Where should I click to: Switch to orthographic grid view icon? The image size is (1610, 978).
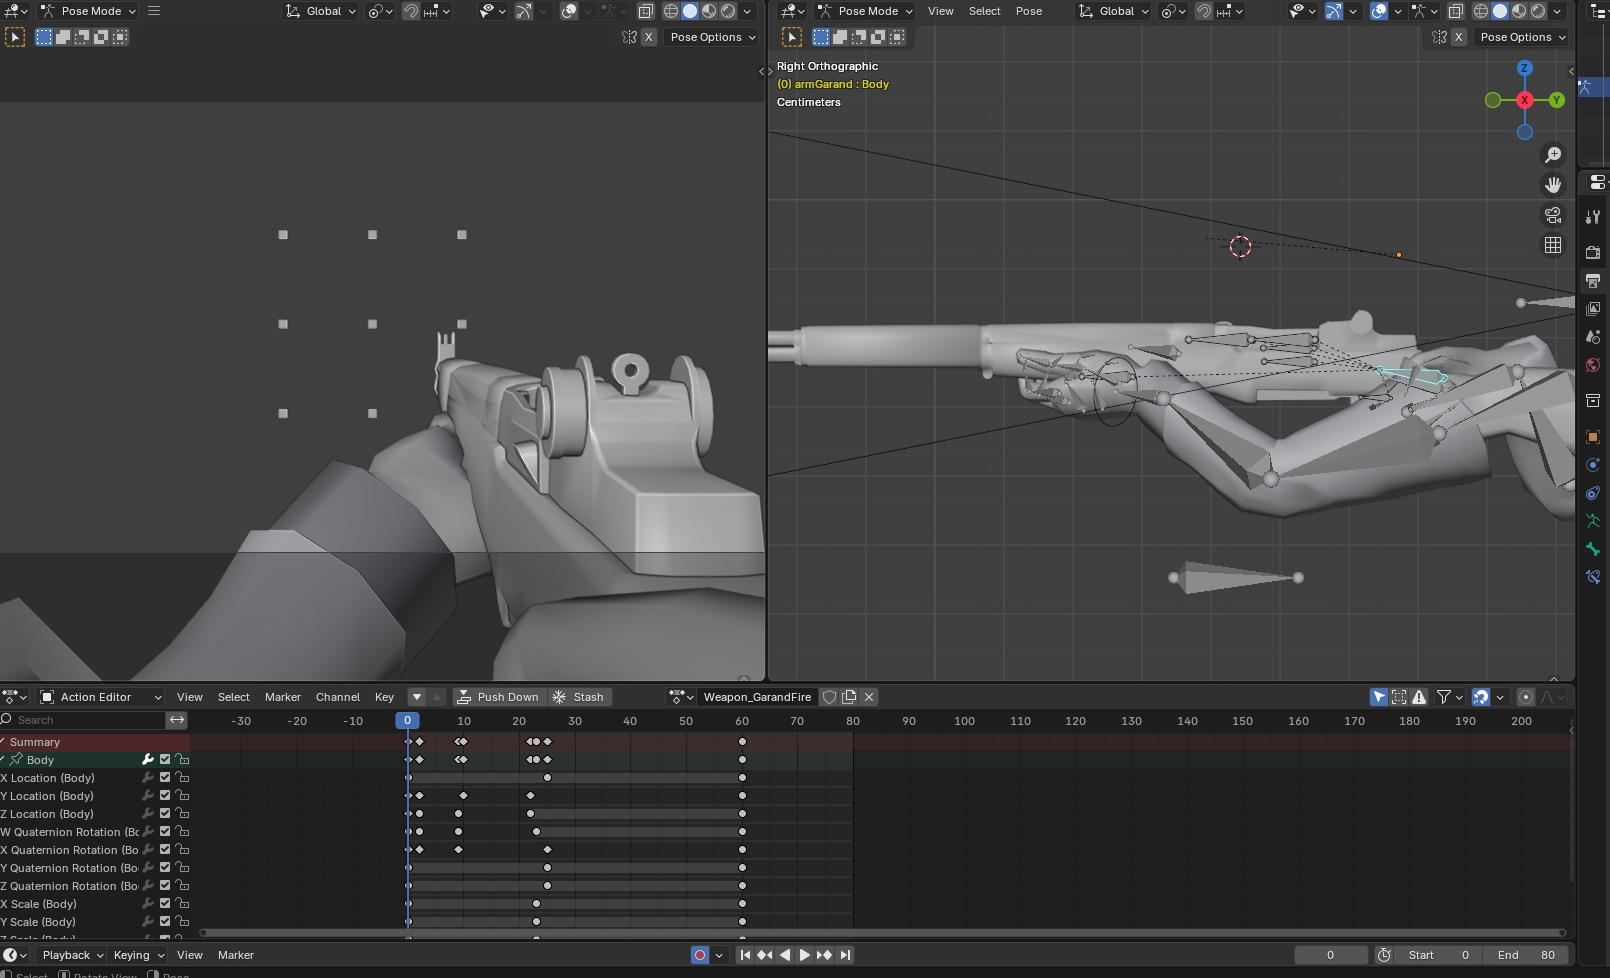coord(1553,245)
